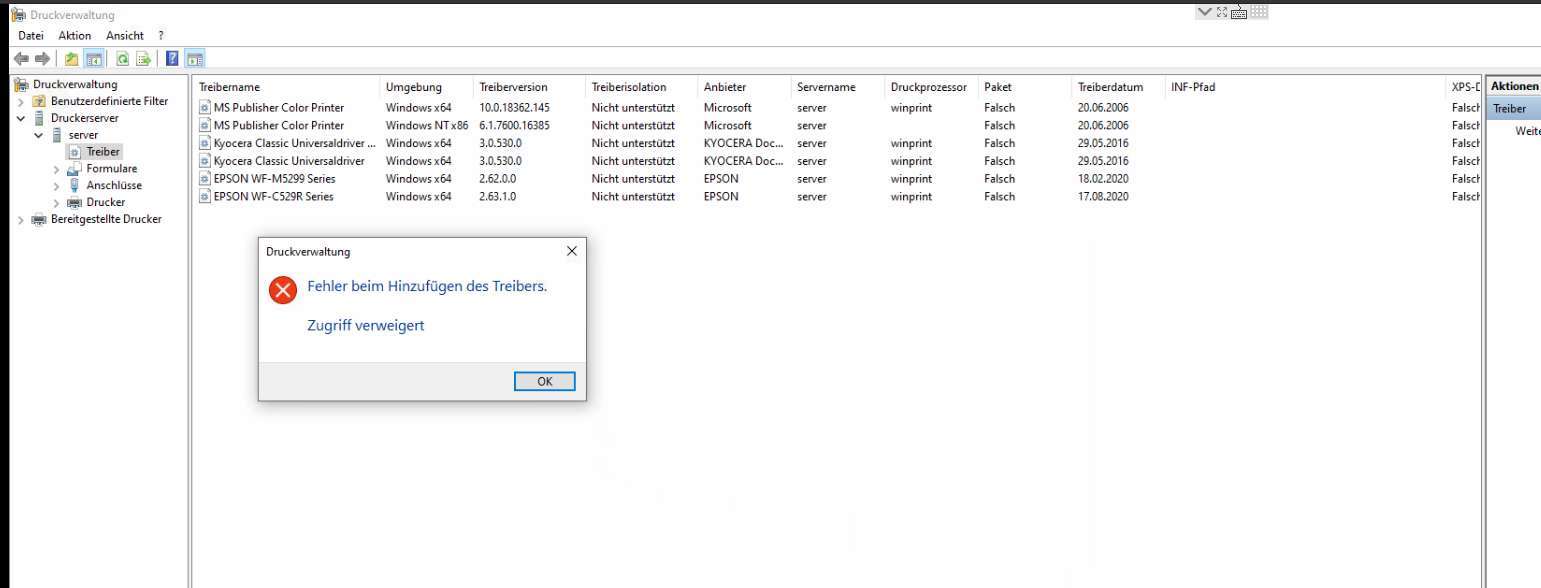
Task: Expand the Benutzerdefinierte Filter node
Action: [x=21, y=102]
